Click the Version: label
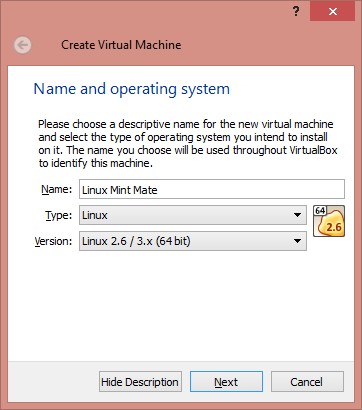Screen dimensions: 362x410 coord(53,241)
